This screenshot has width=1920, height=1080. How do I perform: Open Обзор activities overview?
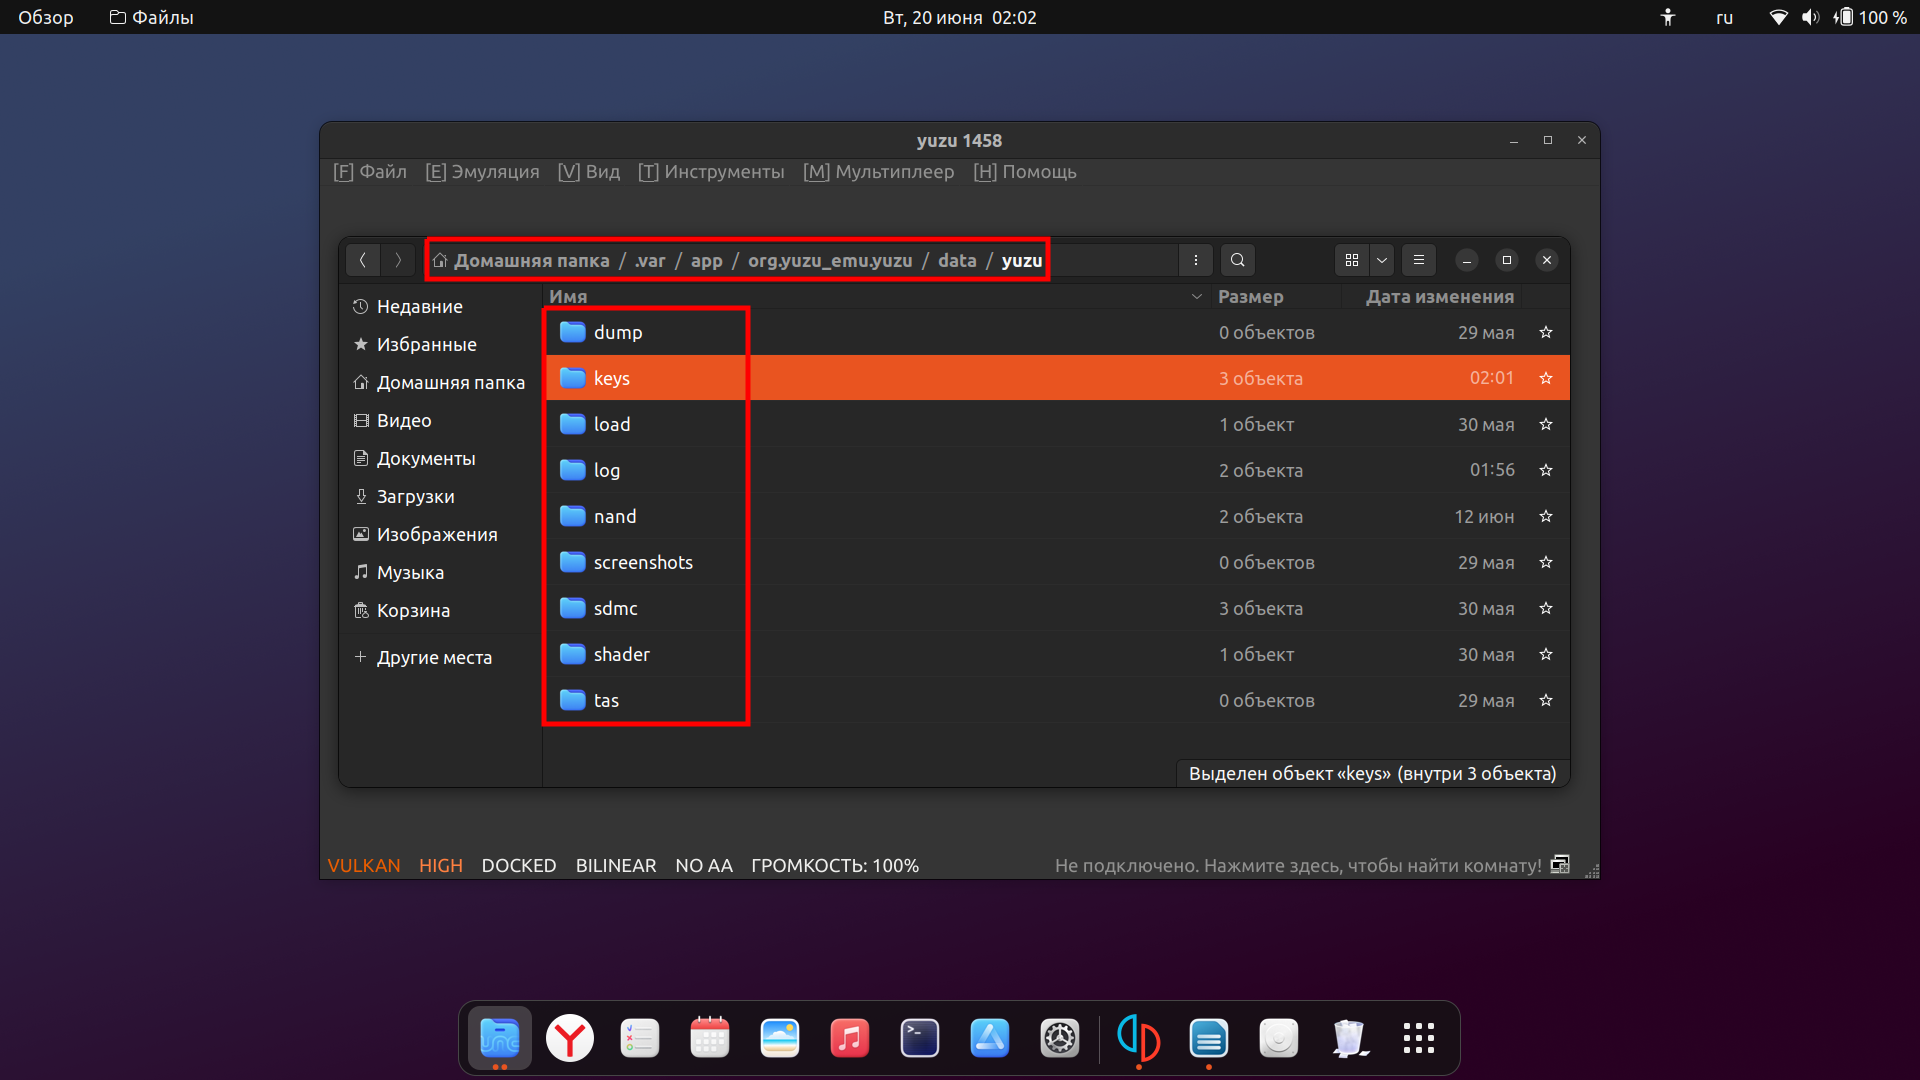(46, 17)
